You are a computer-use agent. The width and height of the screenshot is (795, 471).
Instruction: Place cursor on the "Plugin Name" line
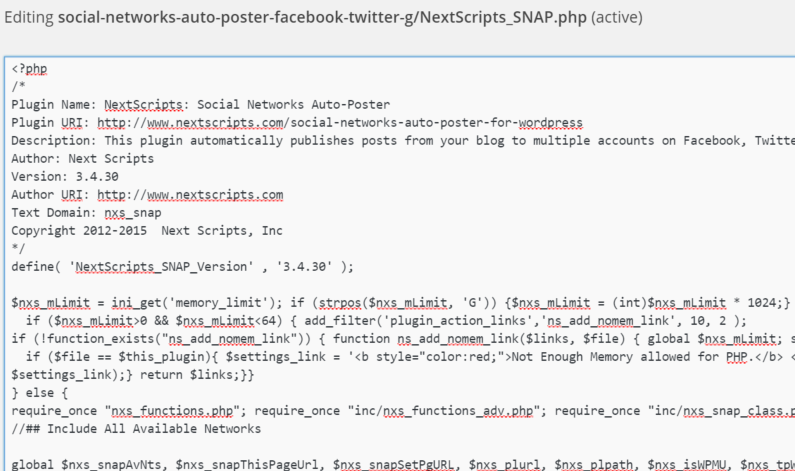[200, 104]
